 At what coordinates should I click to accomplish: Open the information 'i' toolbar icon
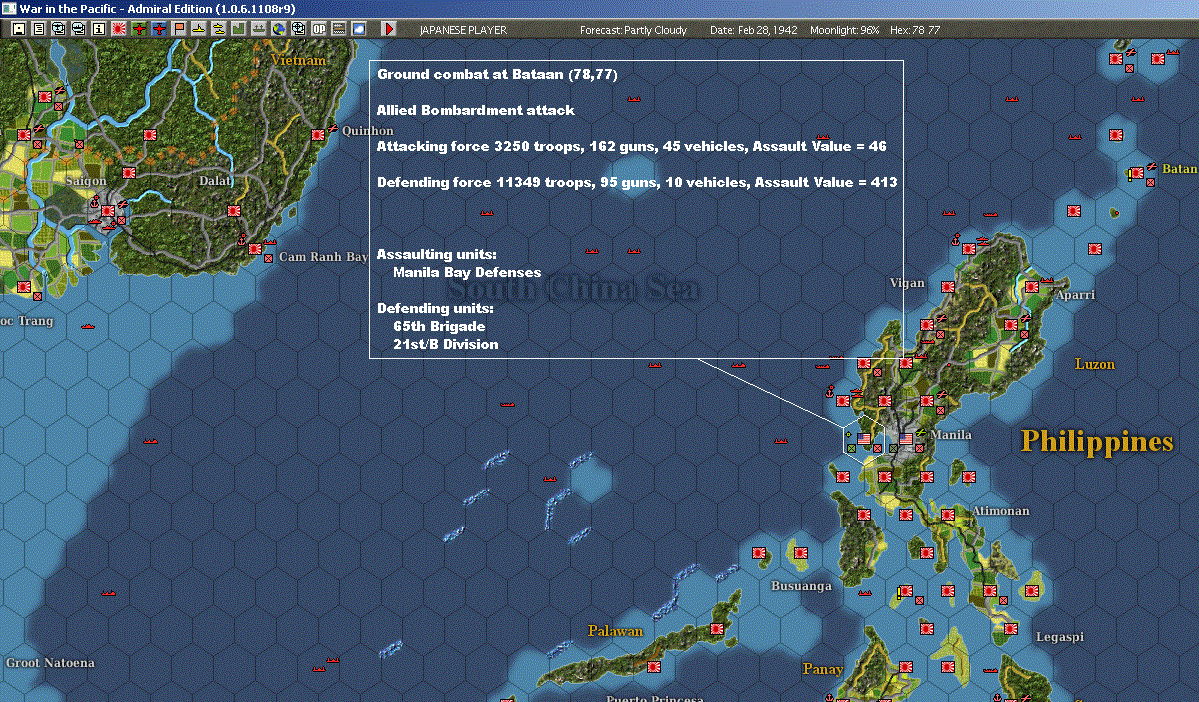point(99,29)
